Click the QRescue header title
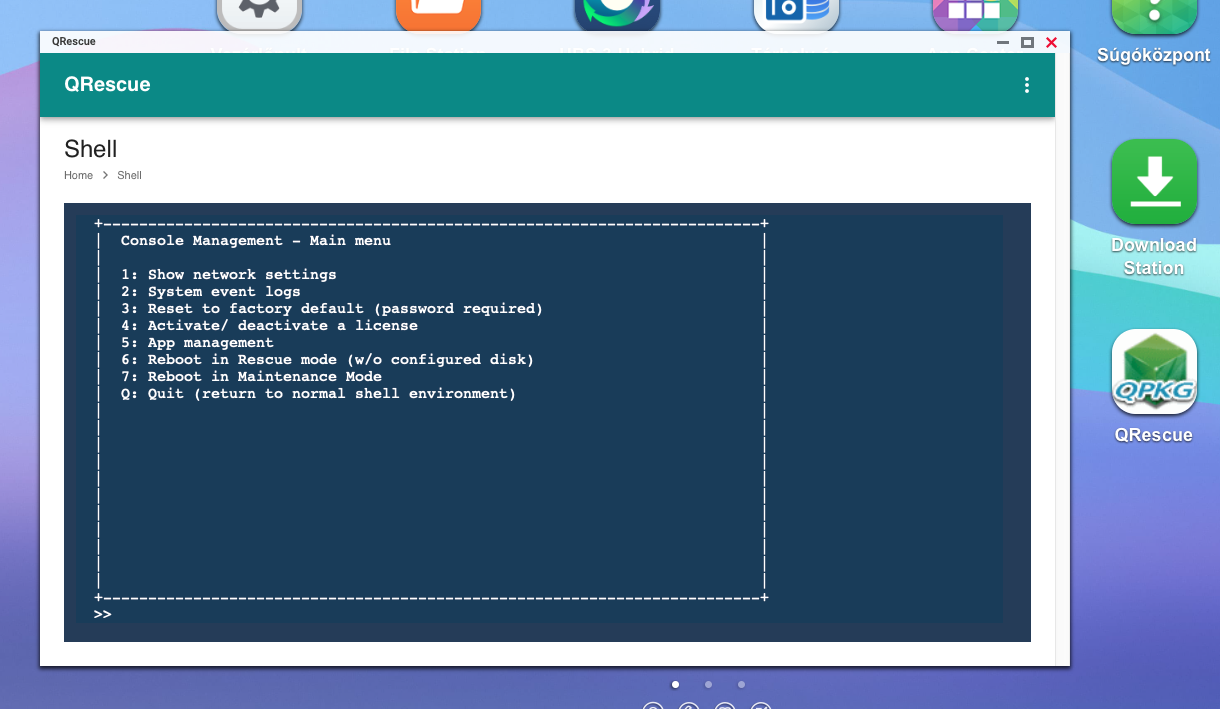This screenshot has height=709, width=1220. [x=107, y=85]
